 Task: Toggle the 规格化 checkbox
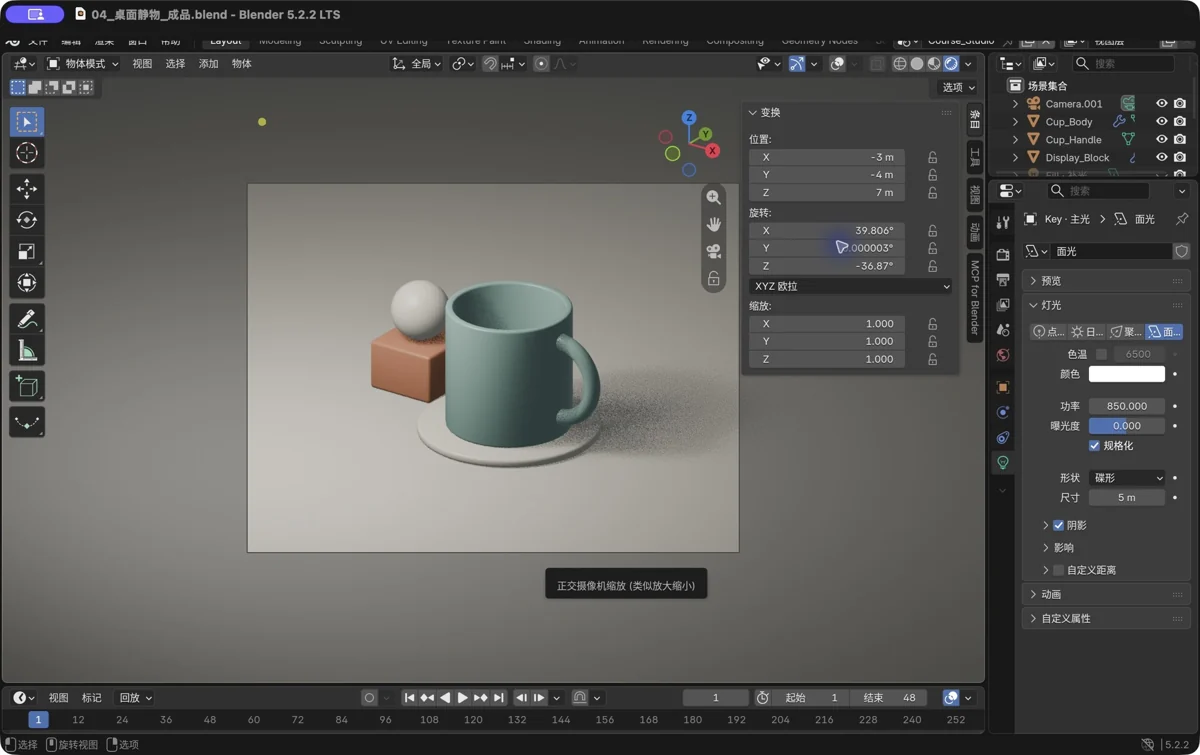pyautogui.click(x=1094, y=446)
